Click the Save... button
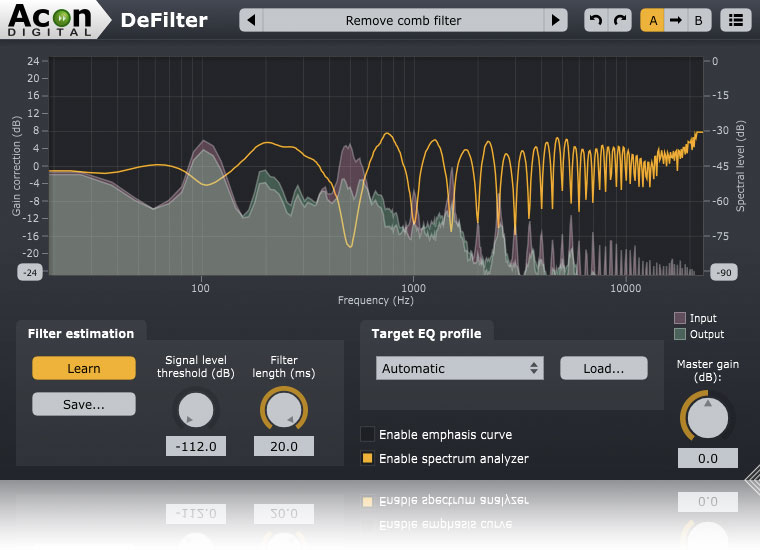Image resolution: width=760 pixels, height=550 pixels. coord(84,404)
